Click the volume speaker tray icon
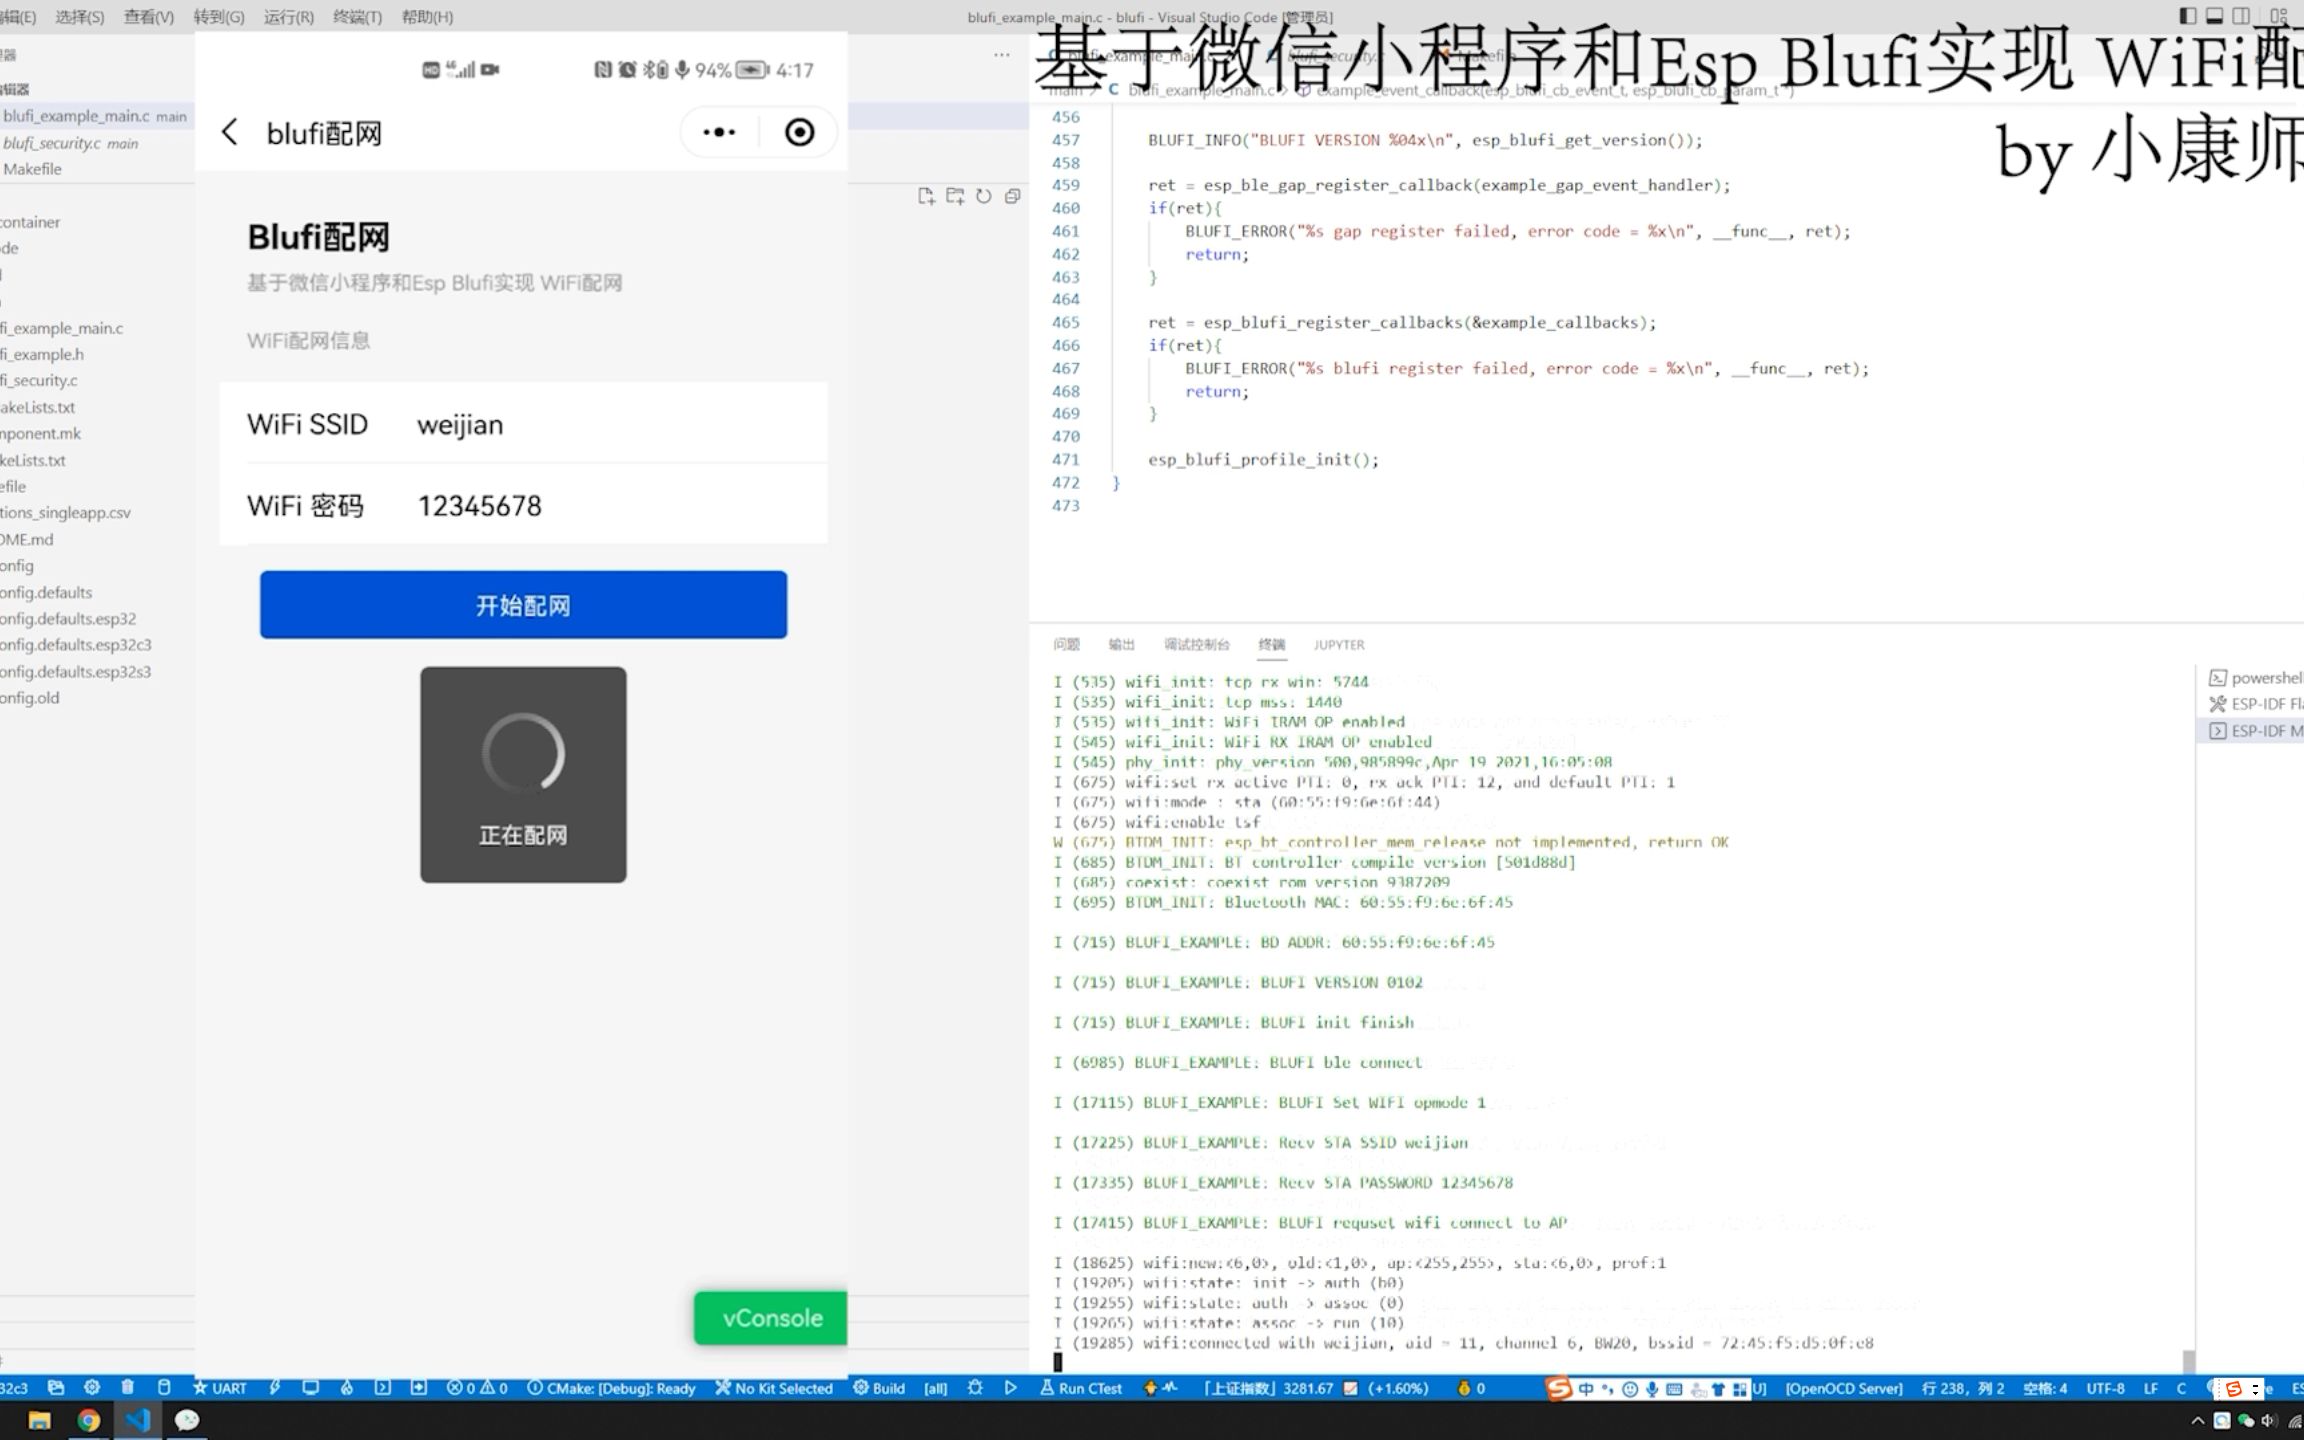 [2267, 1420]
